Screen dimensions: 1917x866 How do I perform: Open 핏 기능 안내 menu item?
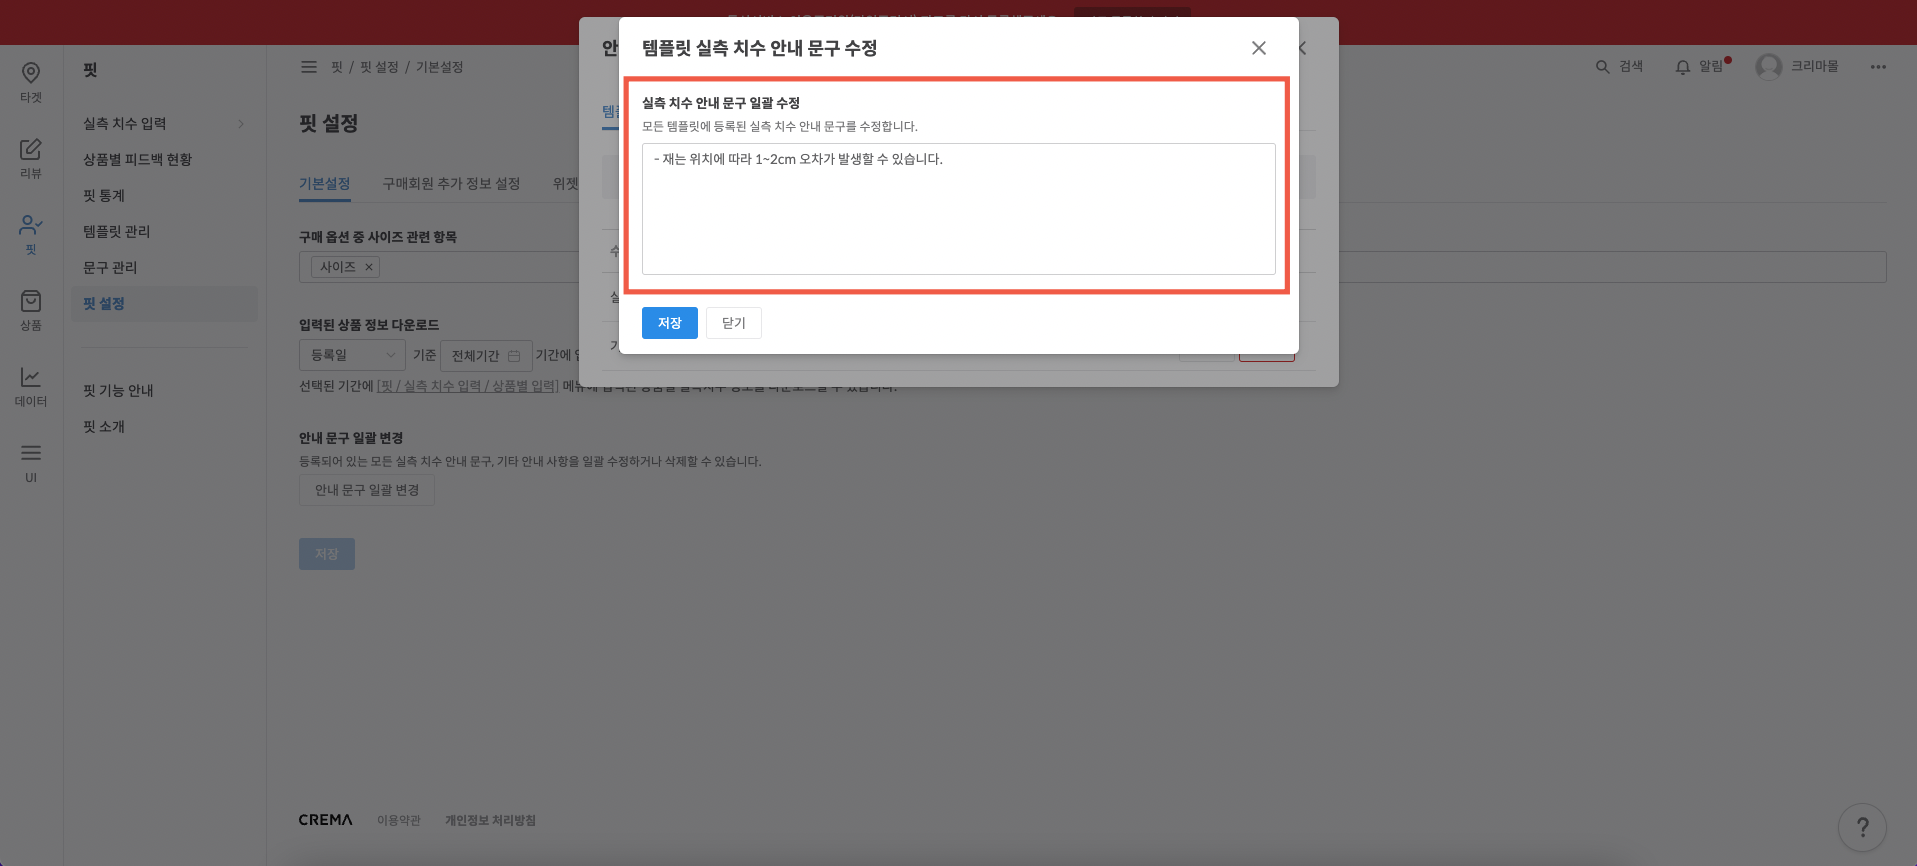click(x=118, y=391)
